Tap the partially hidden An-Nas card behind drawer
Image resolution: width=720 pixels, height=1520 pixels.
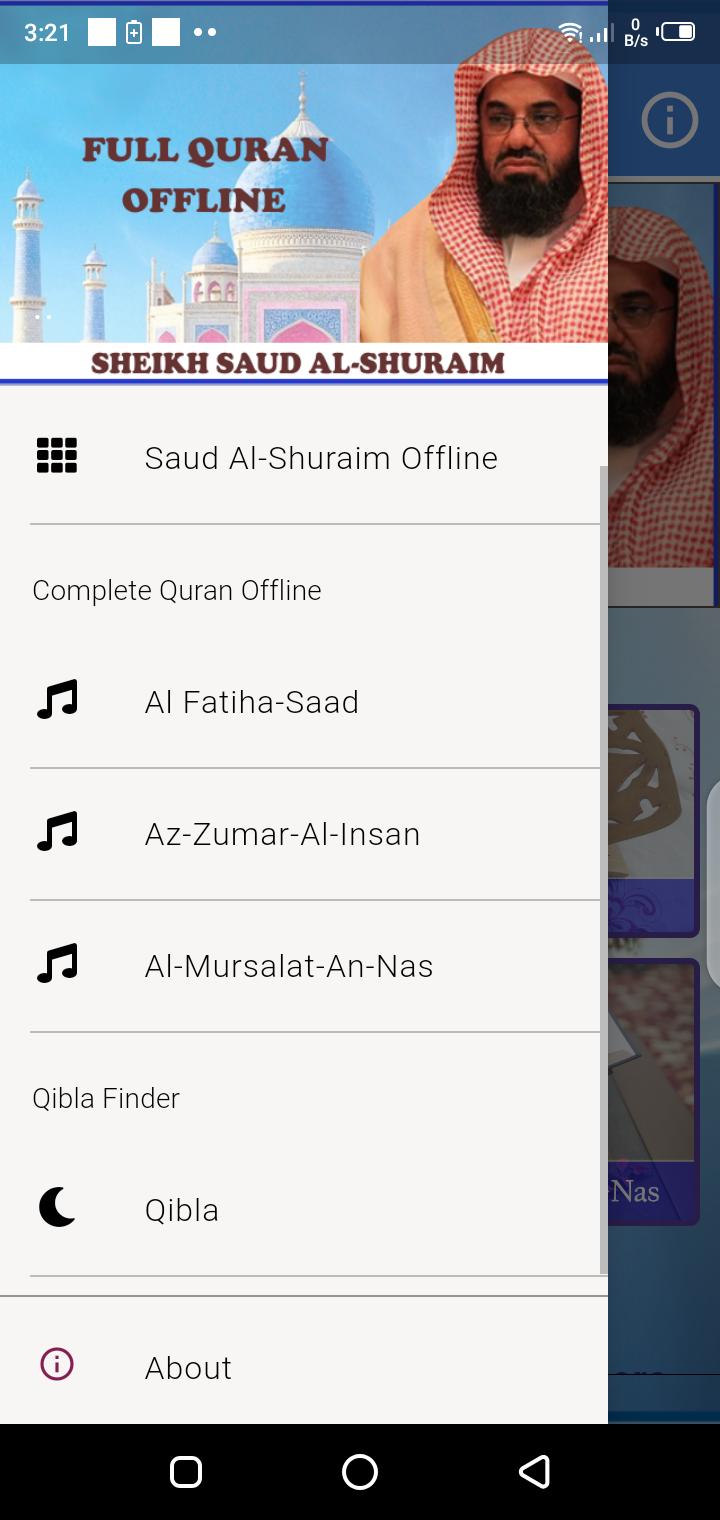point(653,1092)
